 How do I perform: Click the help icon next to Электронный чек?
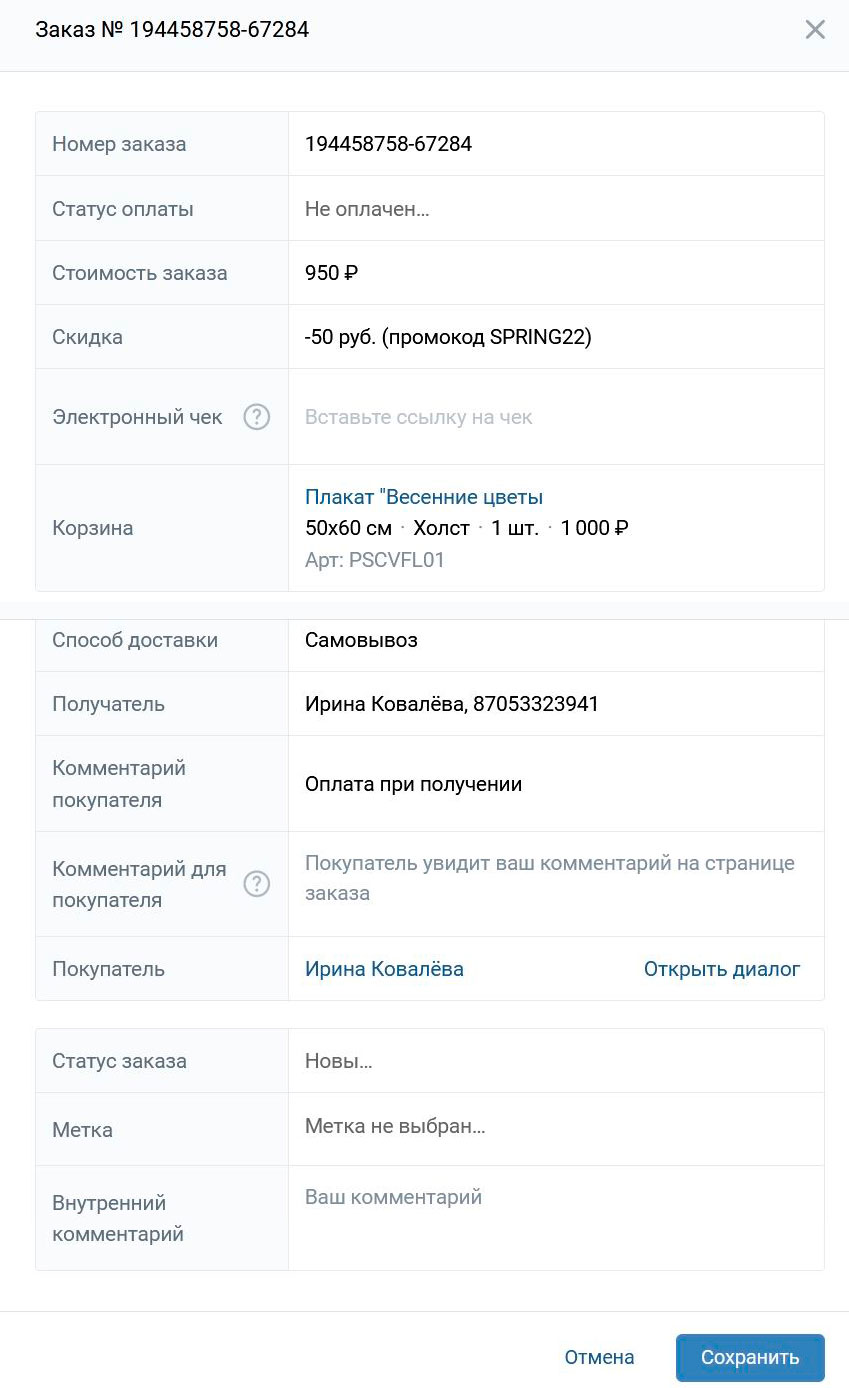(x=257, y=417)
